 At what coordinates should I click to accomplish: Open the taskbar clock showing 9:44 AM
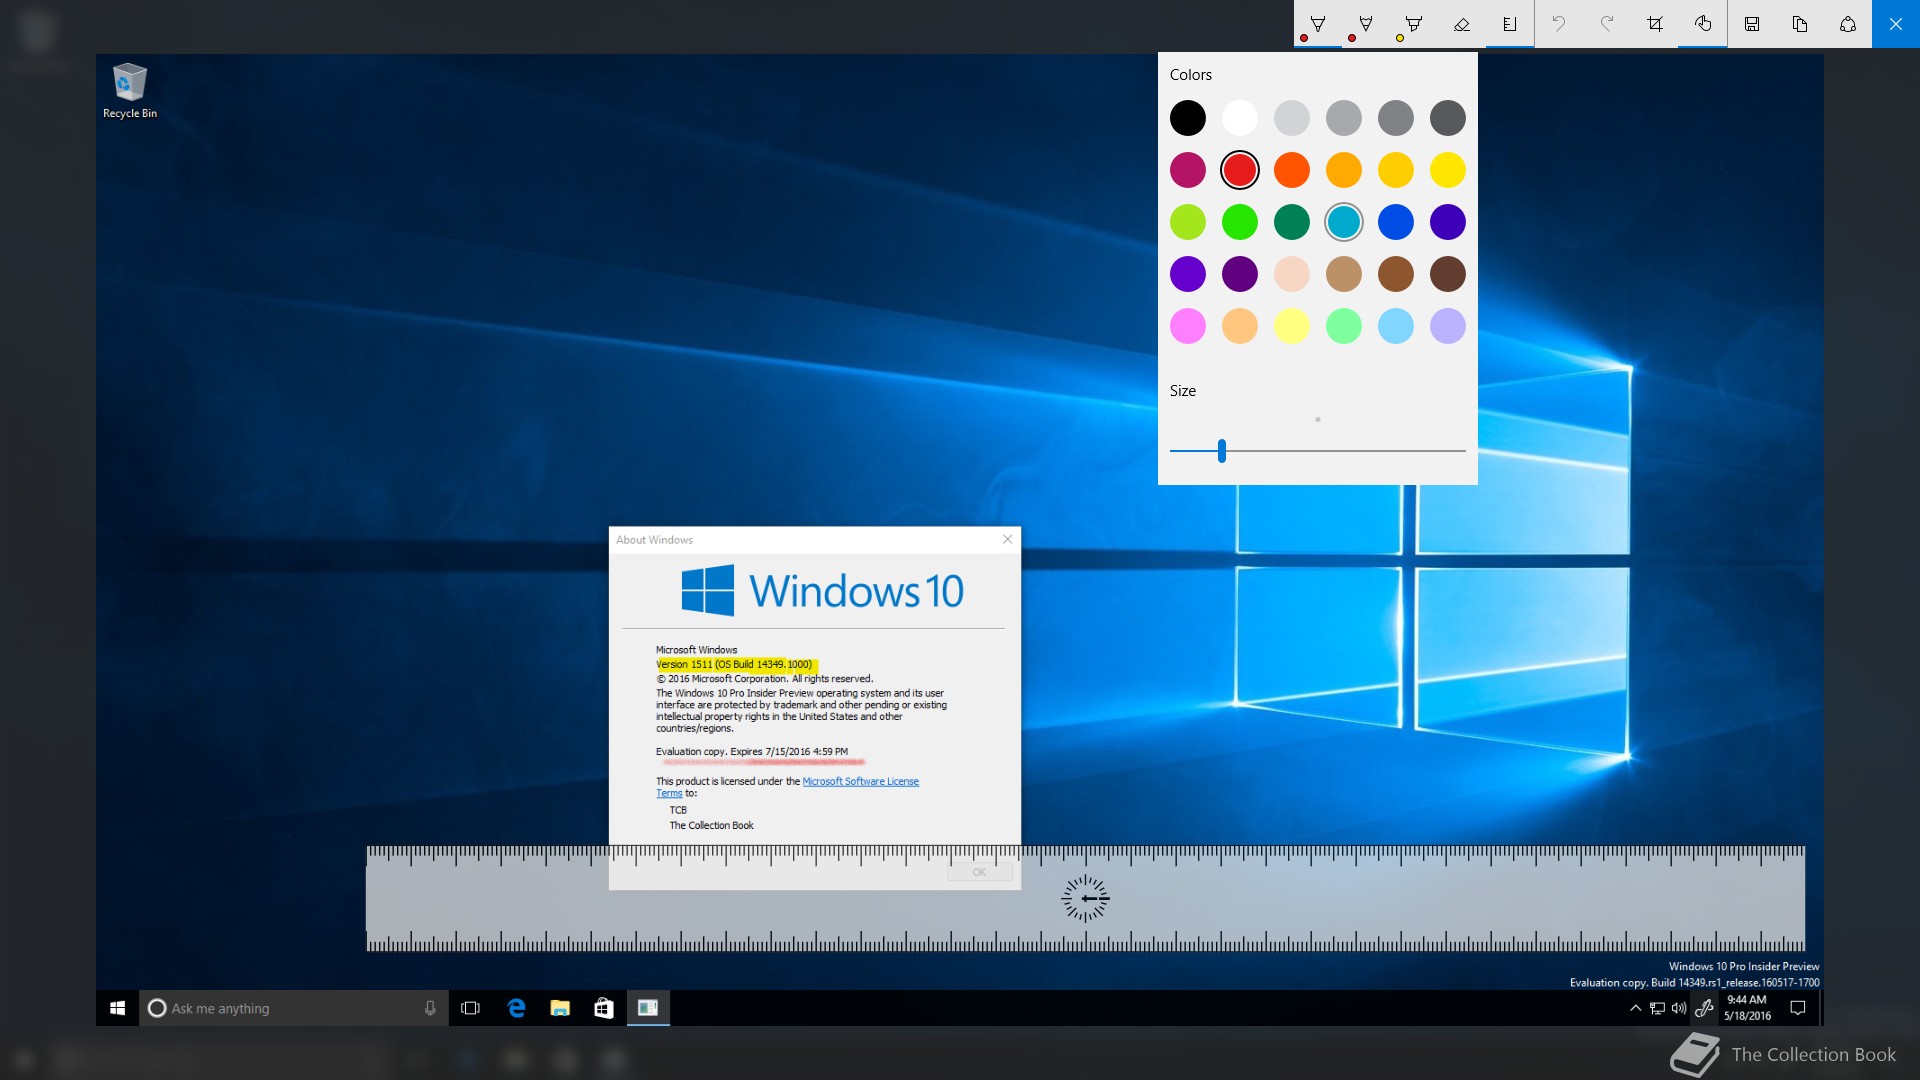point(1747,1008)
